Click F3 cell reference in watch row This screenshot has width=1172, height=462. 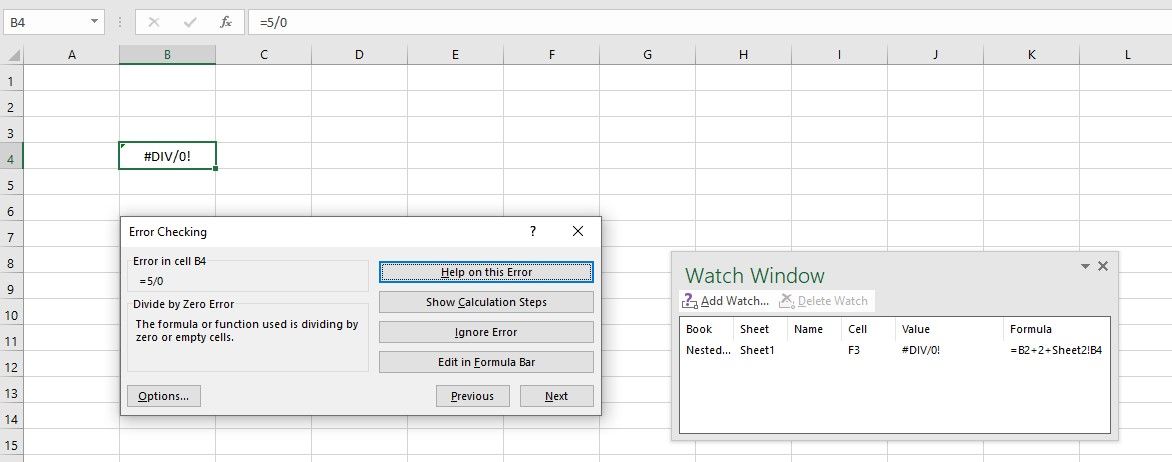pyautogui.click(x=854, y=349)
